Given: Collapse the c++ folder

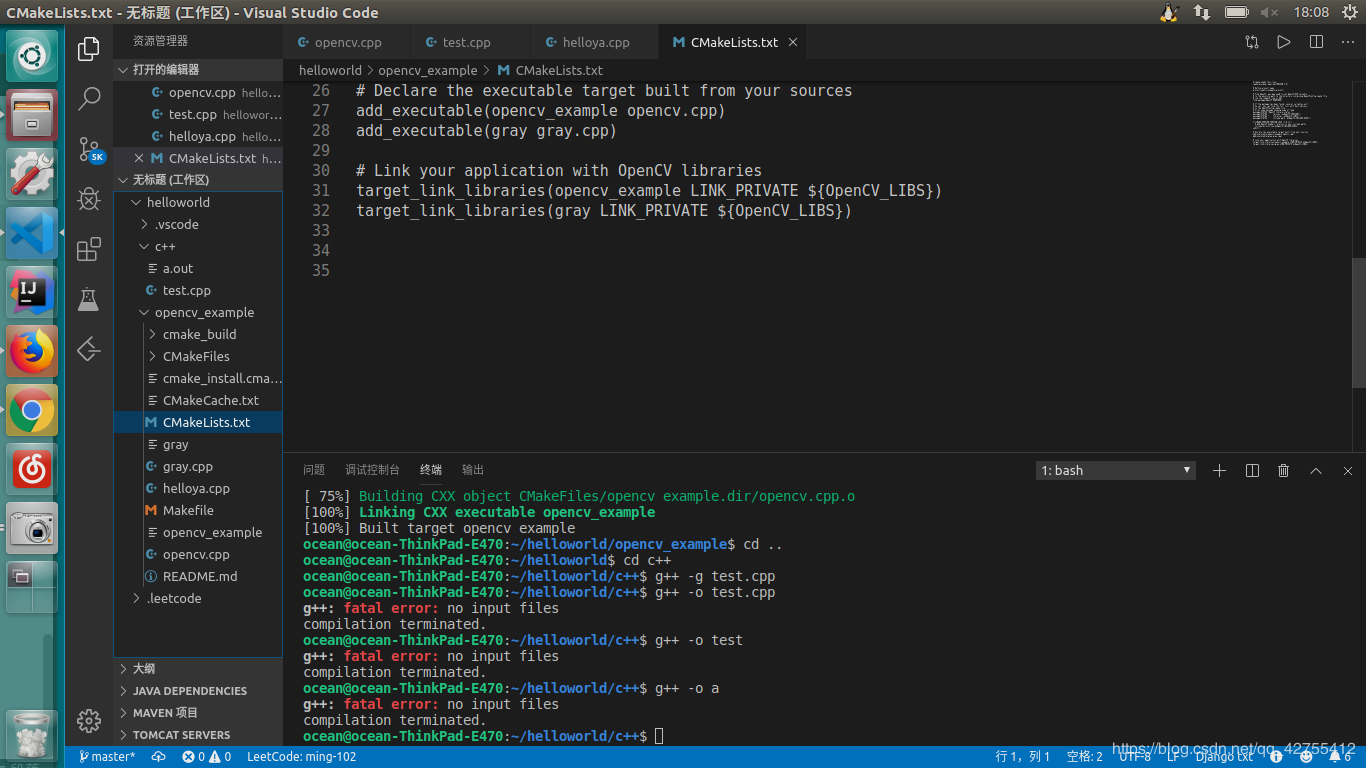Looking at the screenshot, I should click(x=198, y=246).
